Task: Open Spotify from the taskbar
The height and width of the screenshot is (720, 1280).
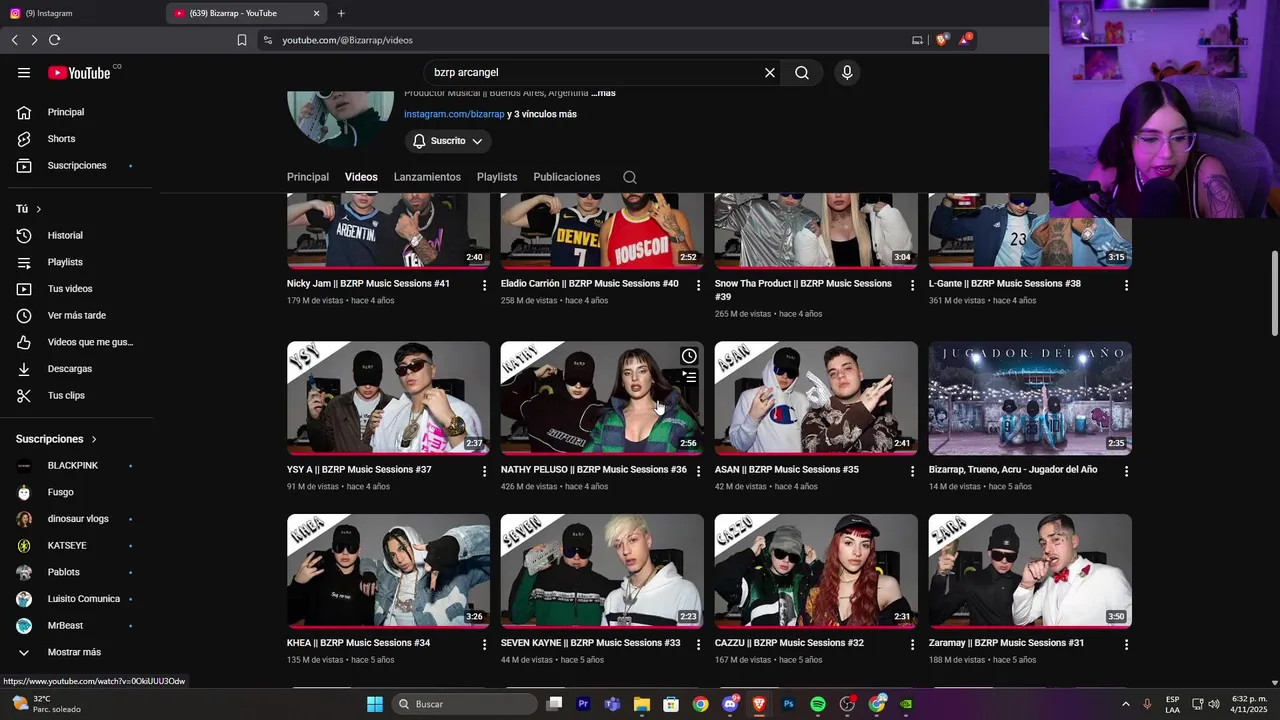Action: point(818,704)
